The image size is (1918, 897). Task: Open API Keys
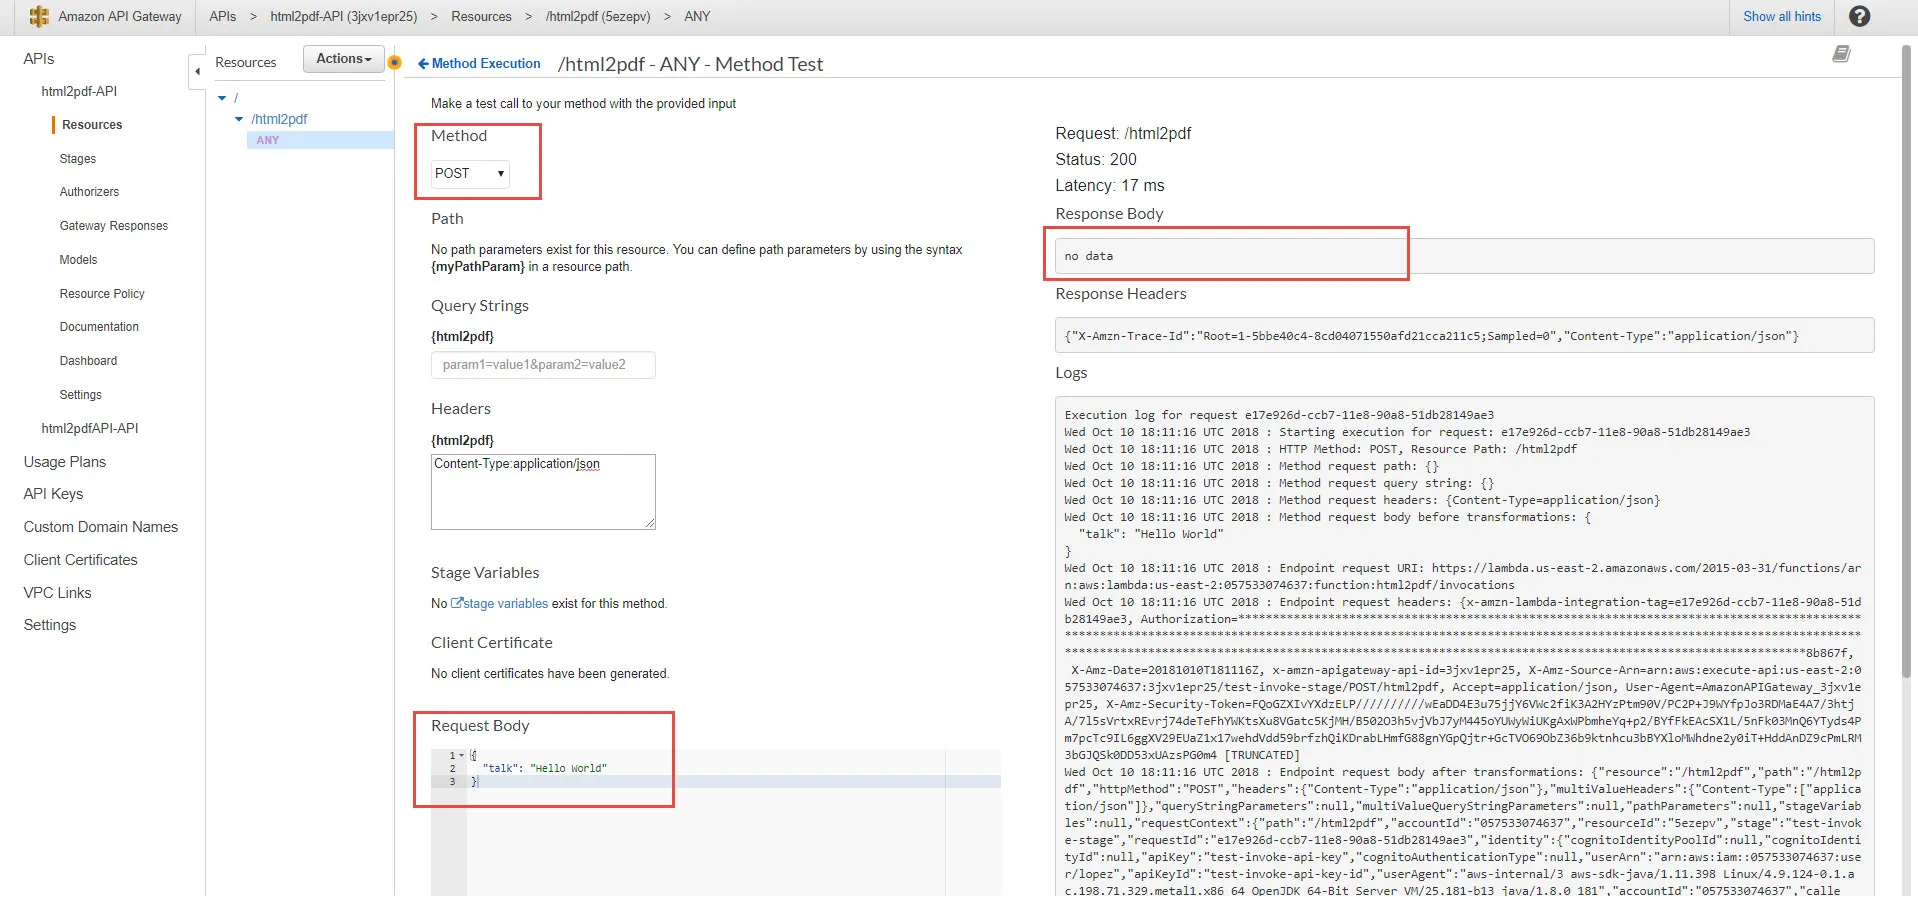tap(53, 494)
